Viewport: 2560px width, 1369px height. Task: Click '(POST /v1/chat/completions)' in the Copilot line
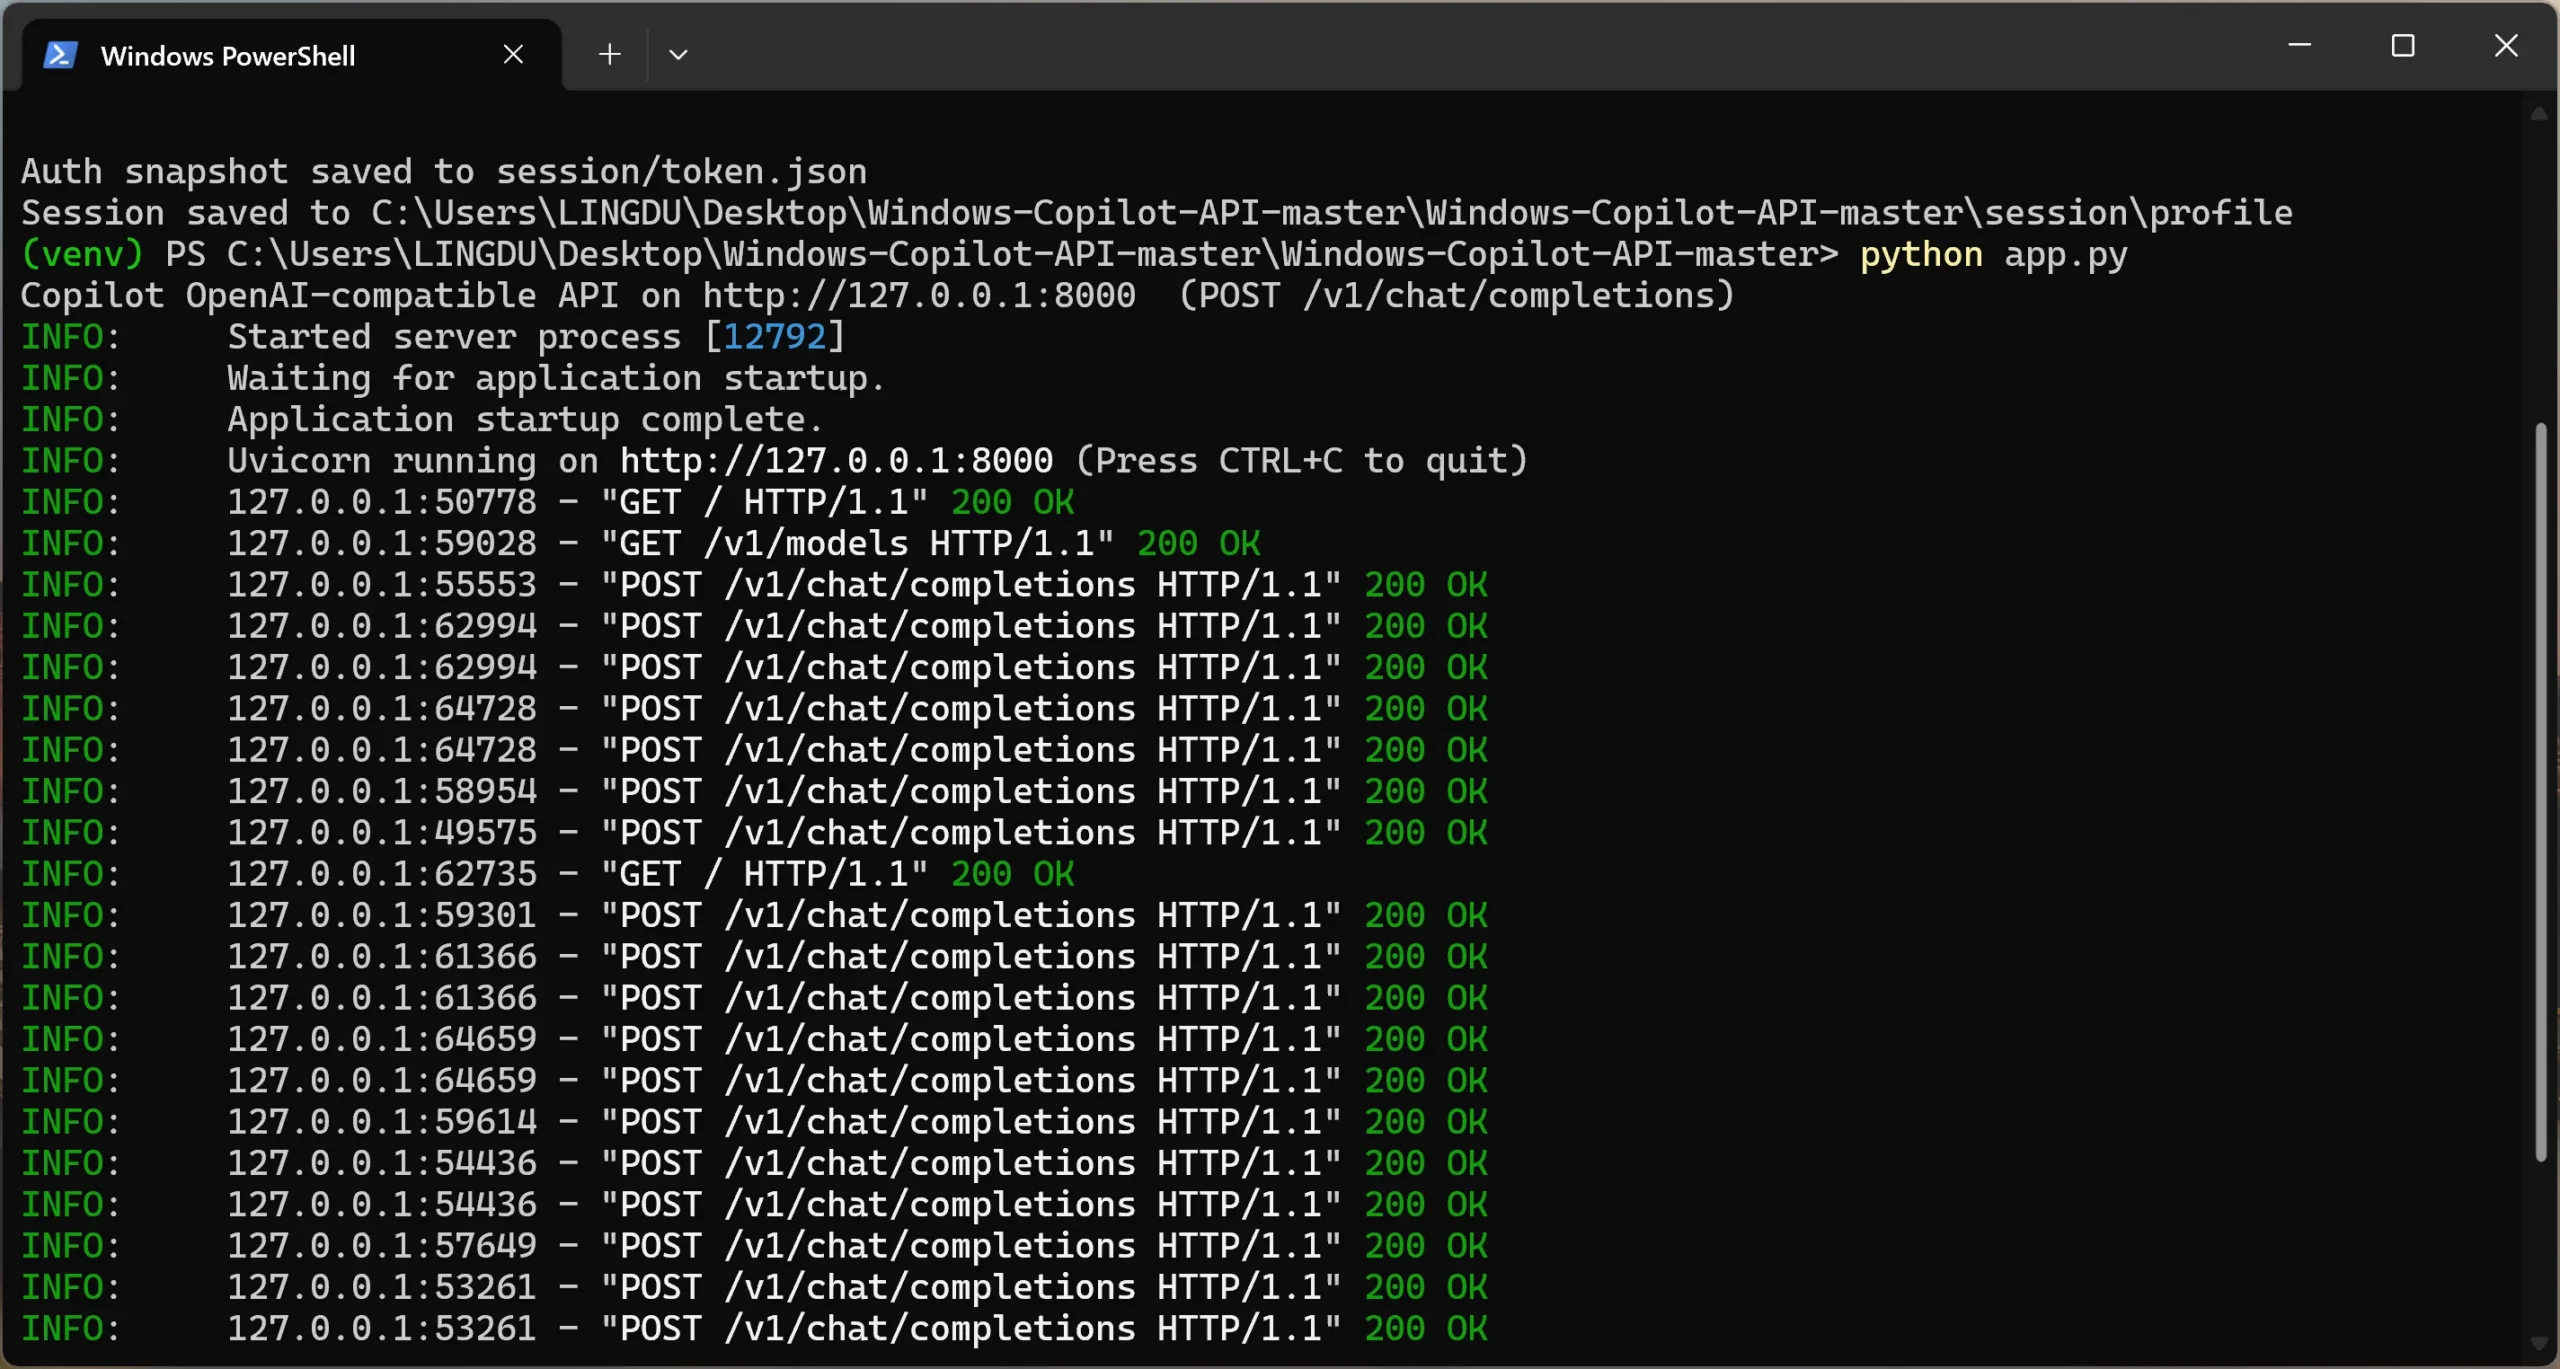[1457, 296]
